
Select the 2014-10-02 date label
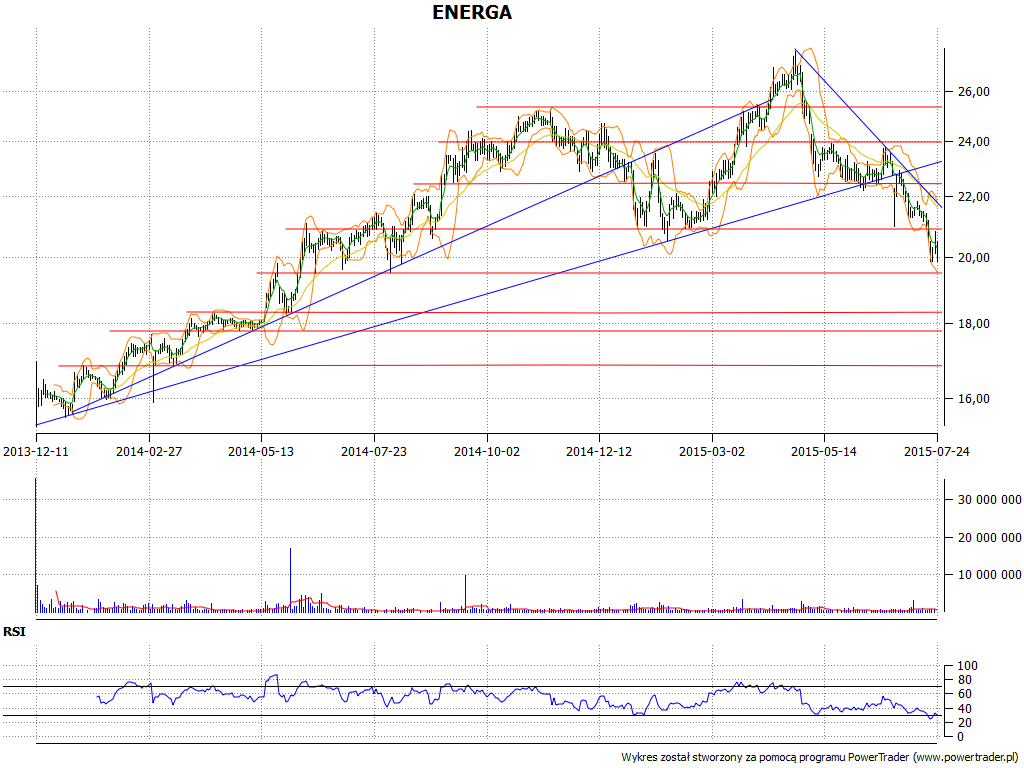point(487,451)
